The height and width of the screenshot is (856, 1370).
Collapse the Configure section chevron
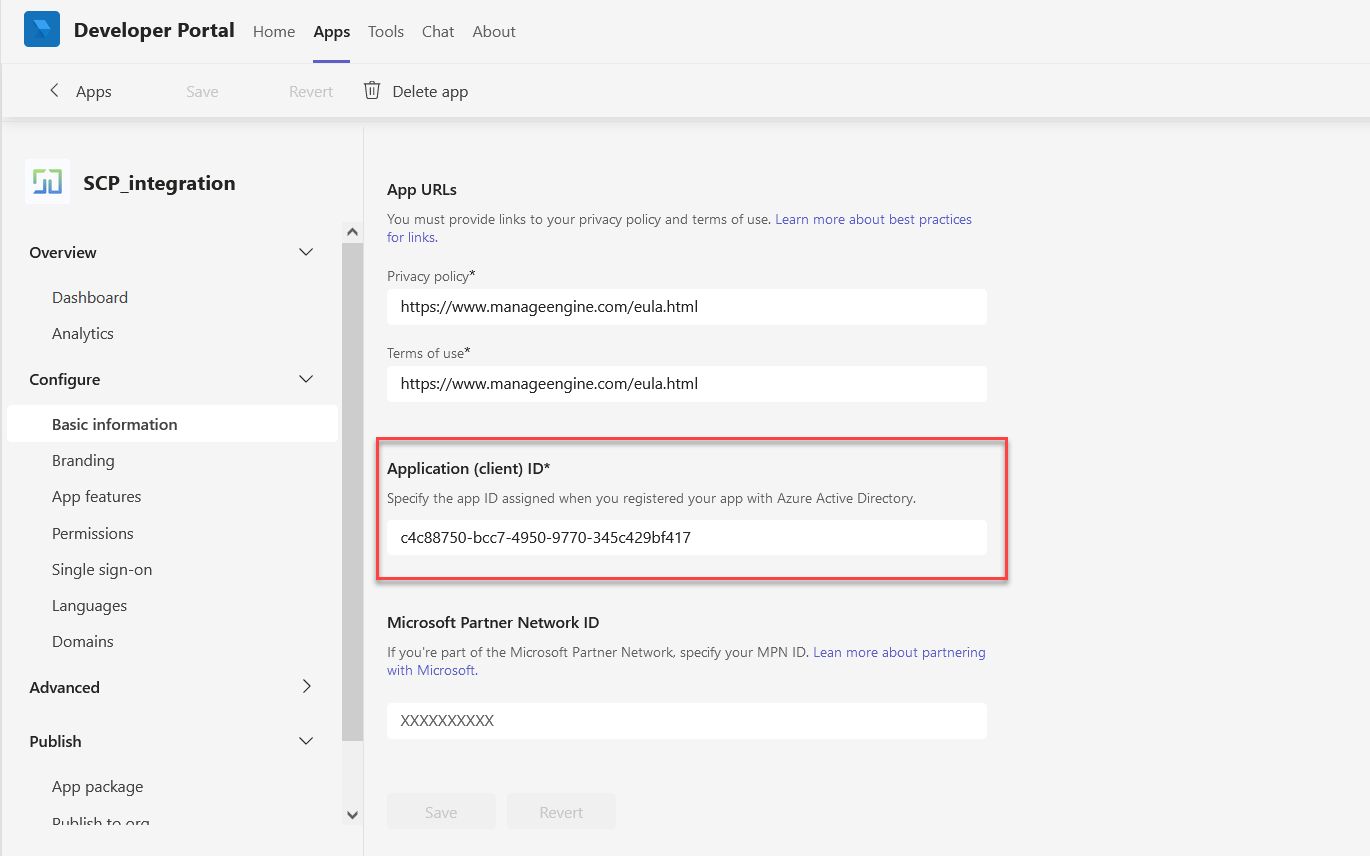(x=306, y=379)
